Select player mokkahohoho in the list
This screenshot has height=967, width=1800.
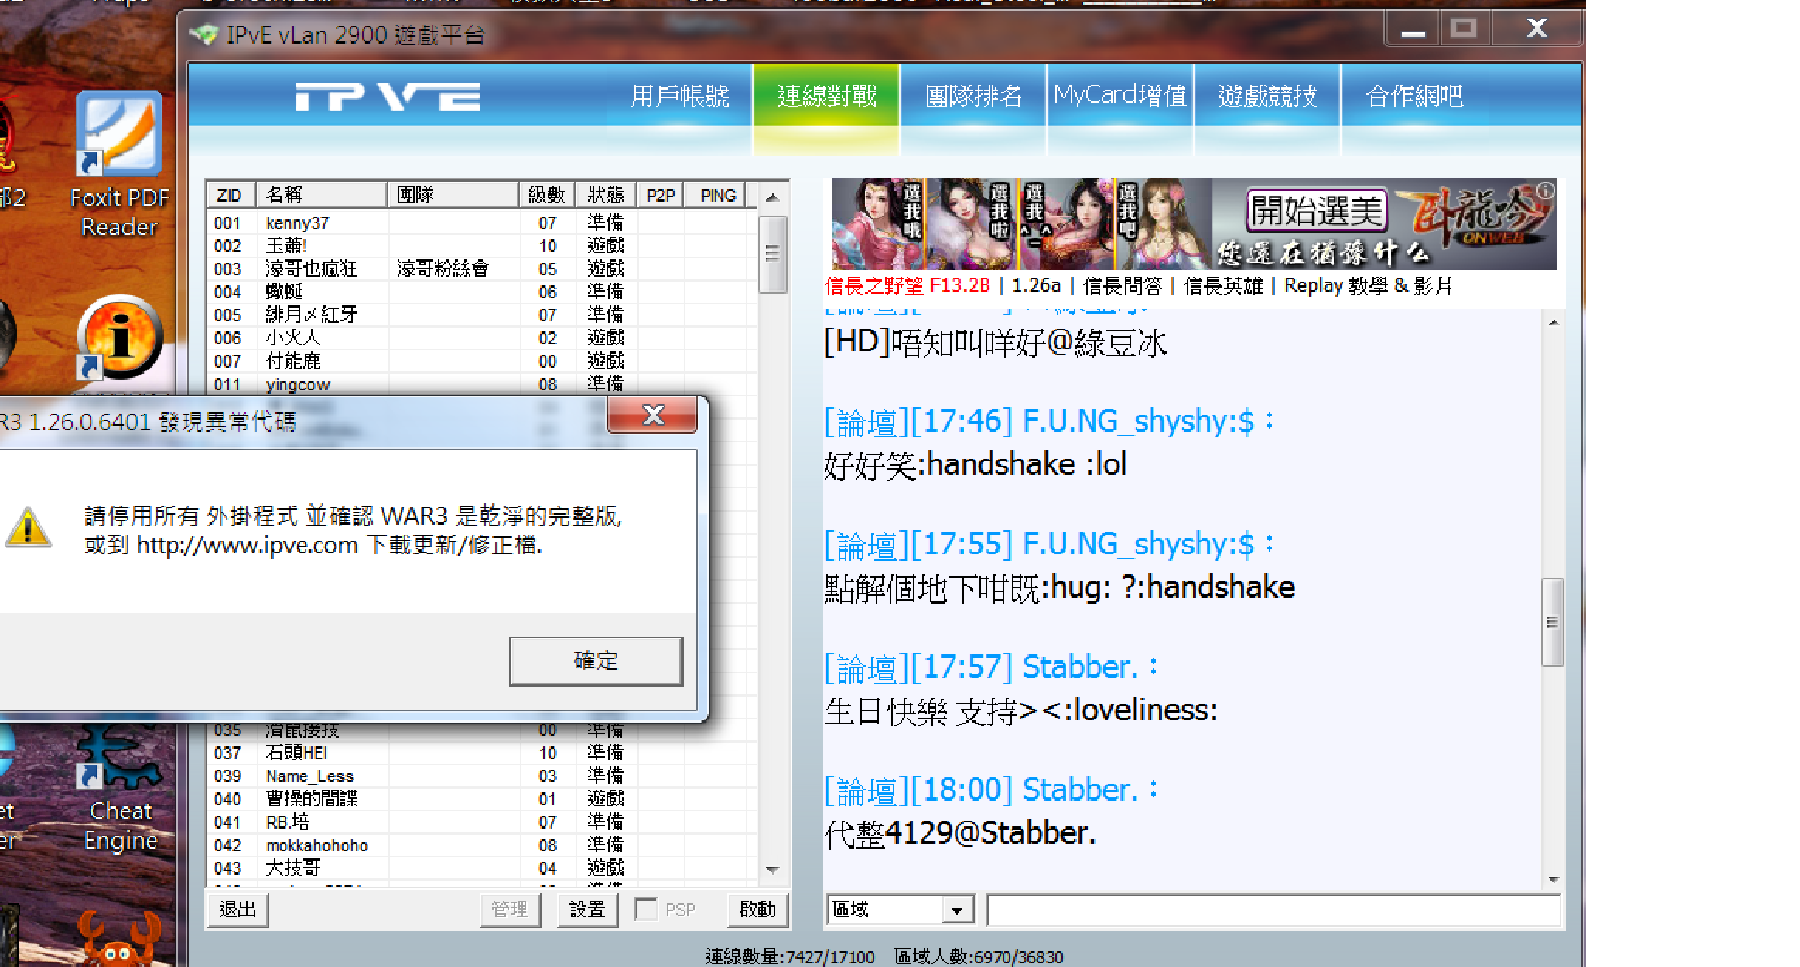(x=482, y=845)
